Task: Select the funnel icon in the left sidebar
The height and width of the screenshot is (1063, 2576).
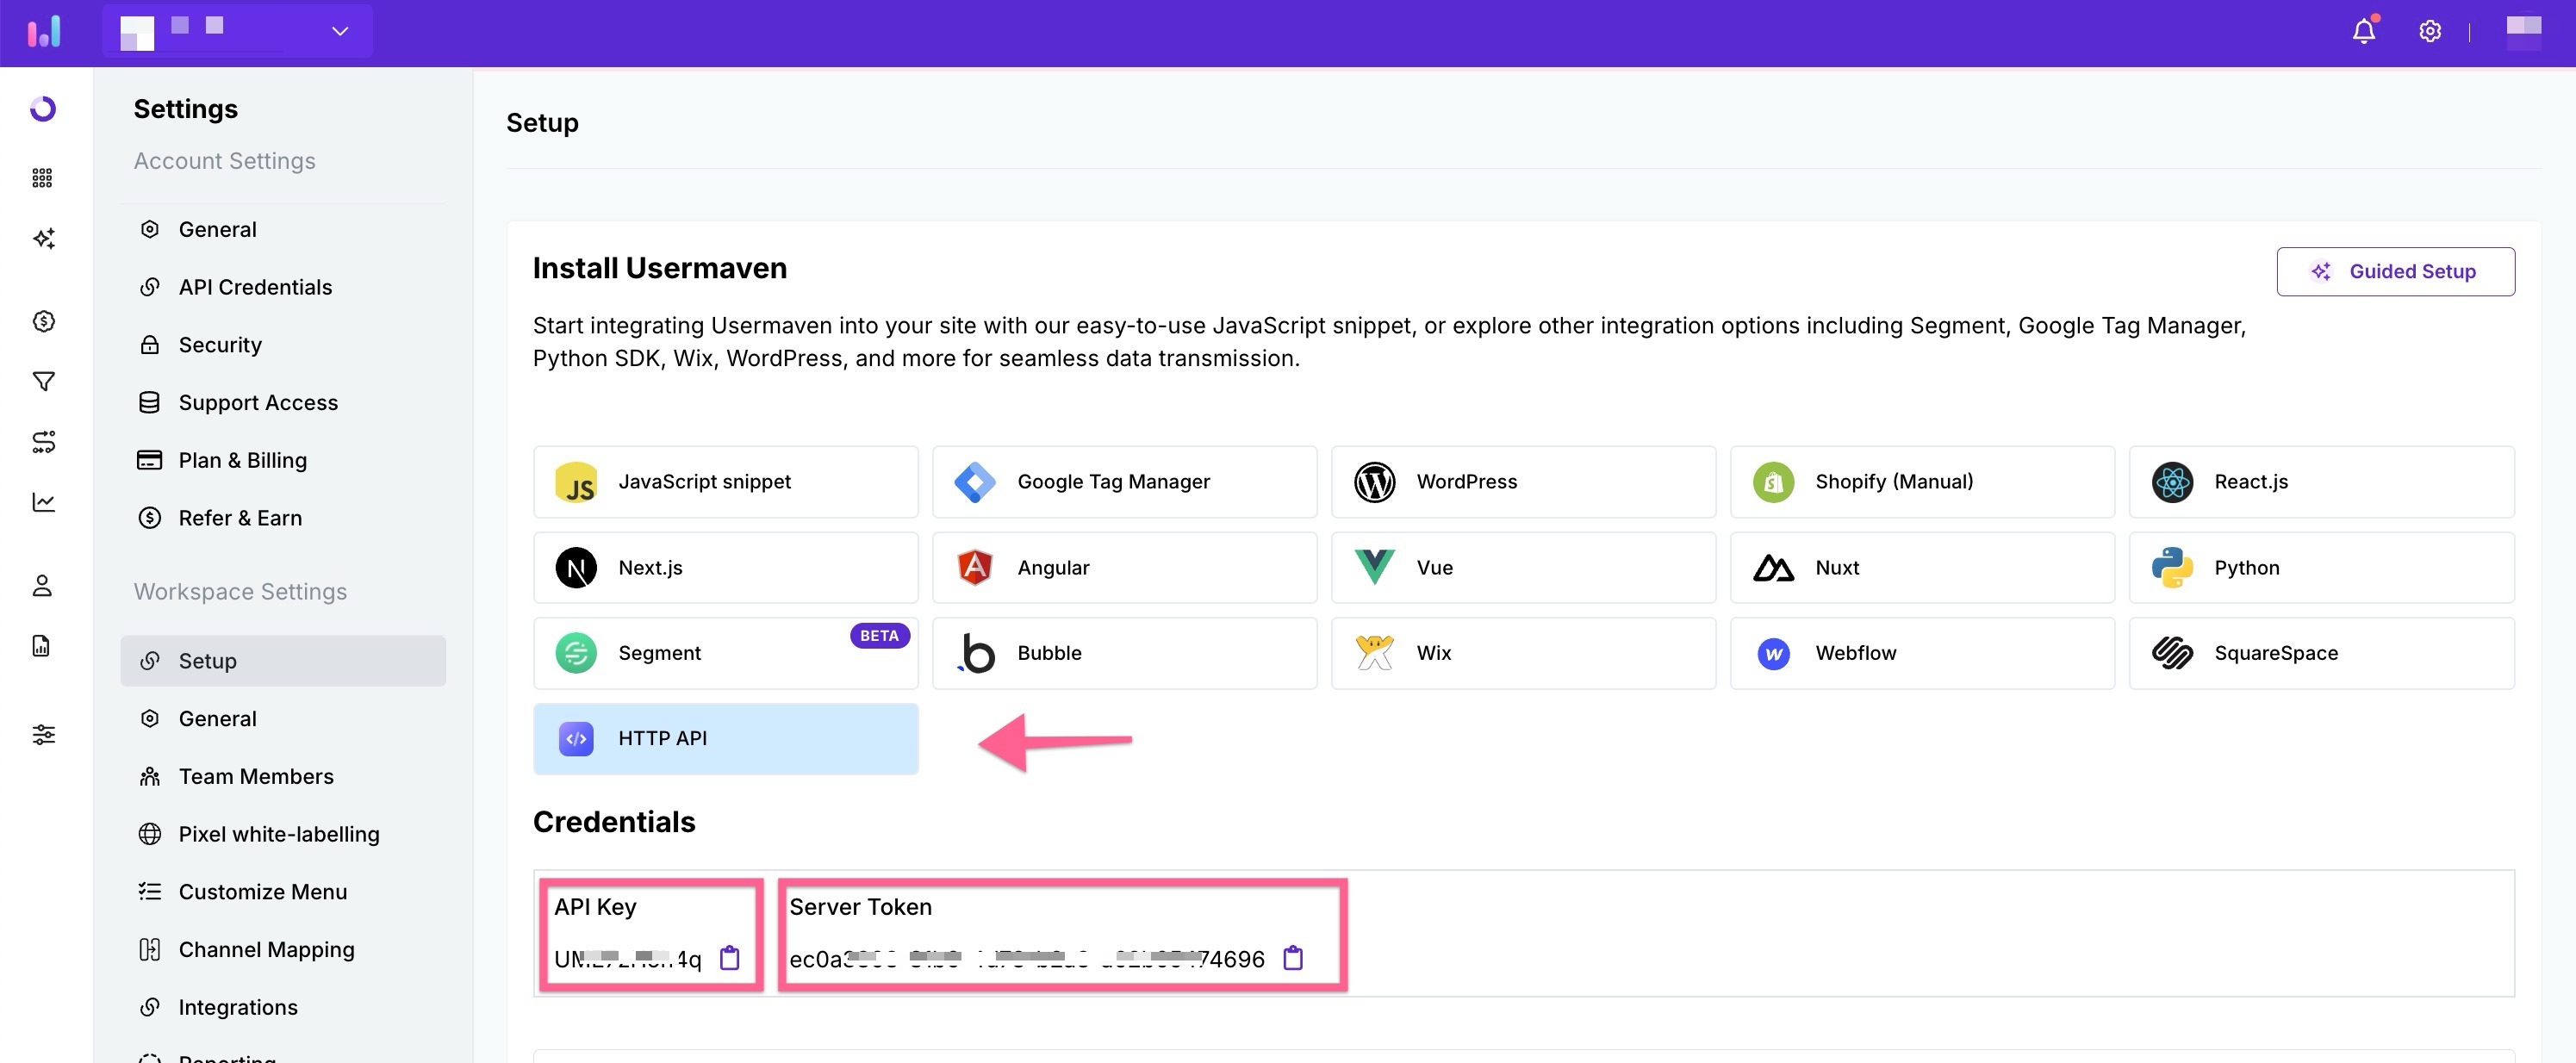Action: point(42,381)
